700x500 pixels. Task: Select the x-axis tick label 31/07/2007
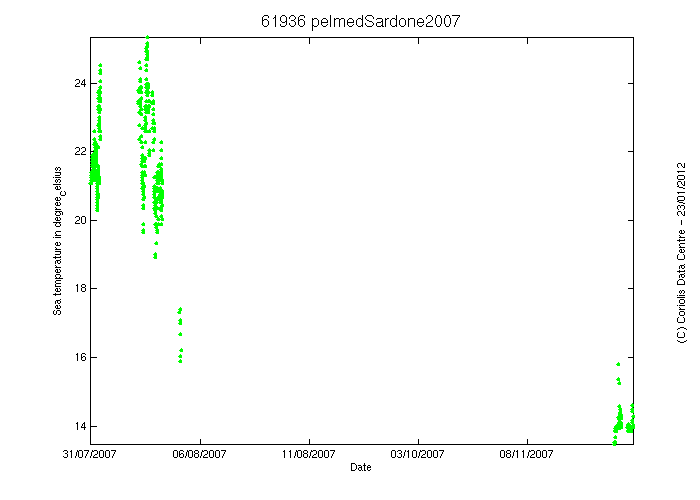(x=89, y=454)
